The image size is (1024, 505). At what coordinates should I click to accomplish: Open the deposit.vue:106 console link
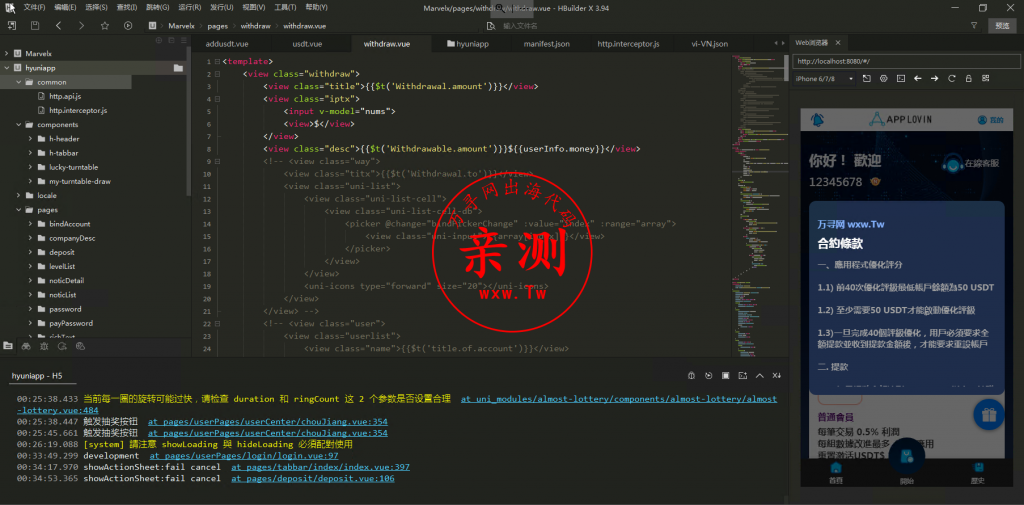[313, 479]
